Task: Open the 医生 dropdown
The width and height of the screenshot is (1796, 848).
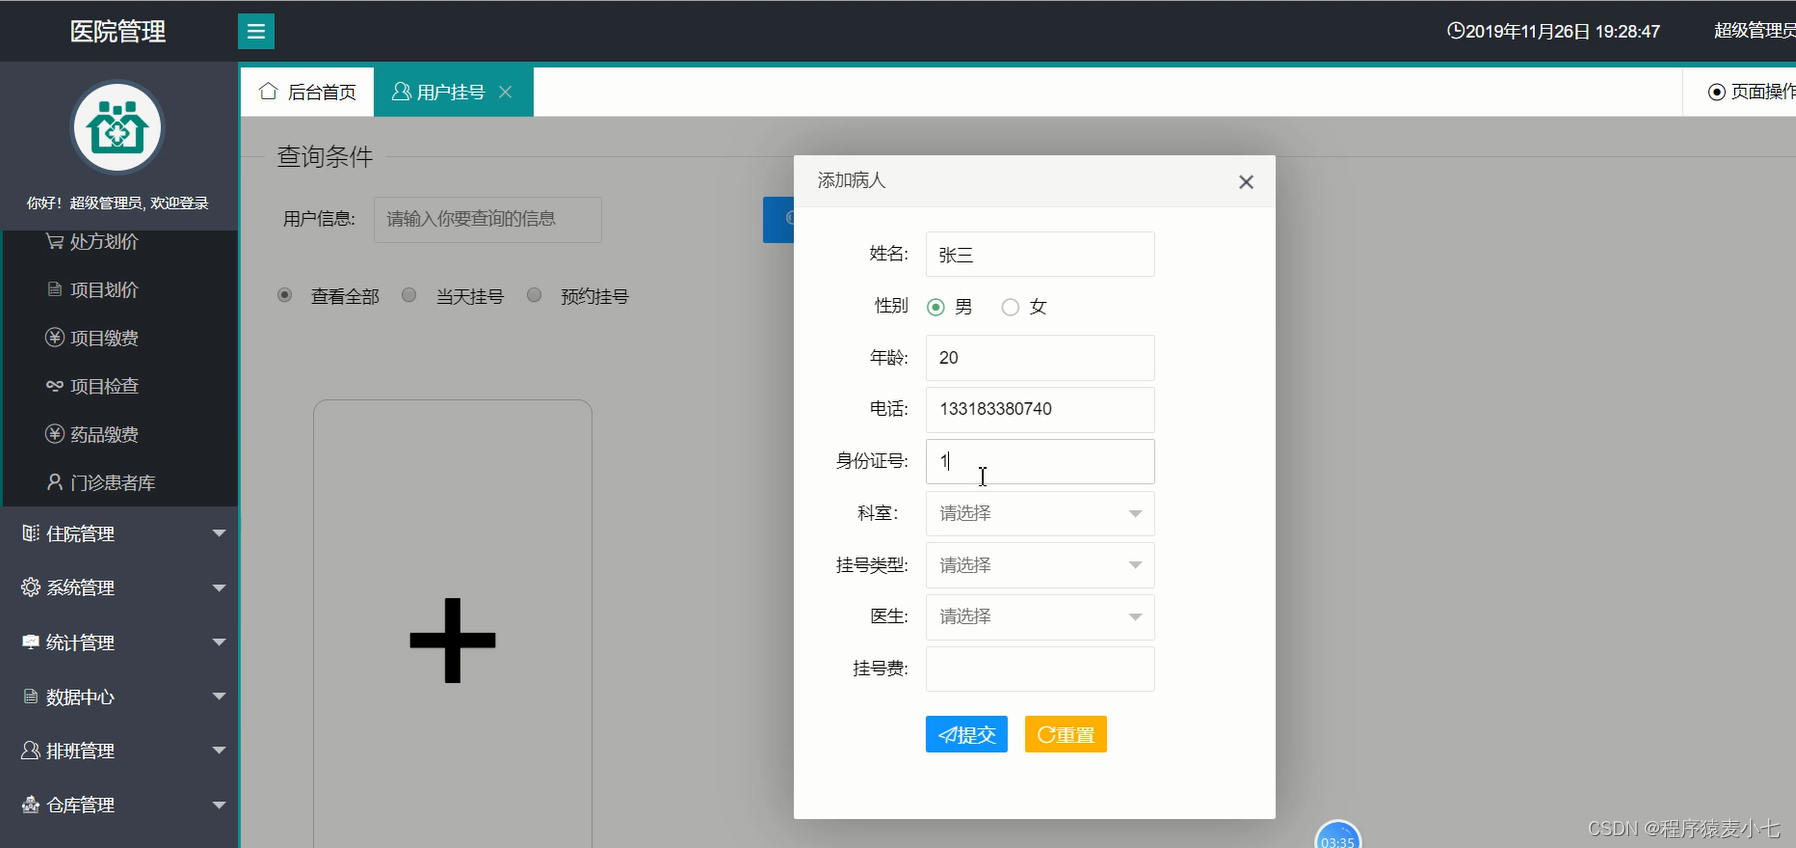Action: 1040,617
